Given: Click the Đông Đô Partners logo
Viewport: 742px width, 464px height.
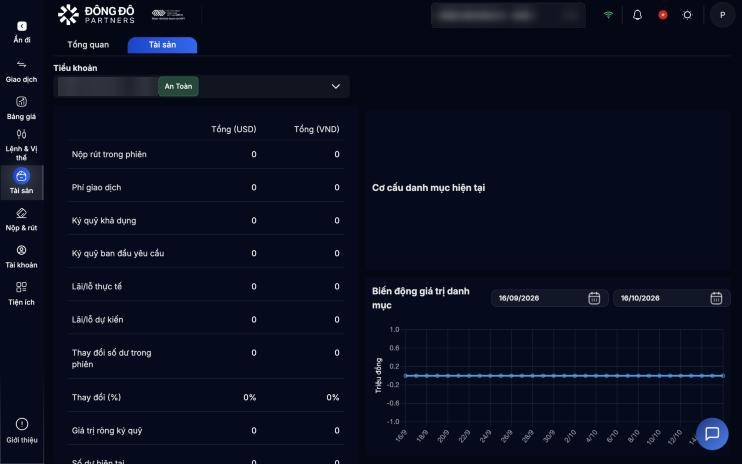Looking at the screenshot, I should 96,15.
